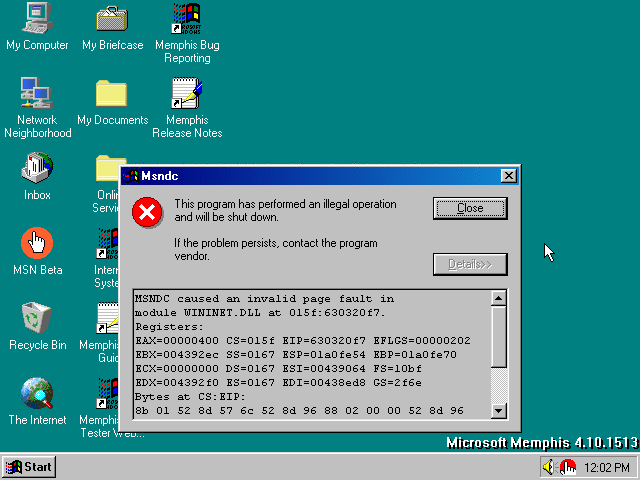The height and width of the screenshot is (480, 640).
Task: Select the Memphis Guide notepad shortcut
Action: pyautogui.click(x=108, y=318)
